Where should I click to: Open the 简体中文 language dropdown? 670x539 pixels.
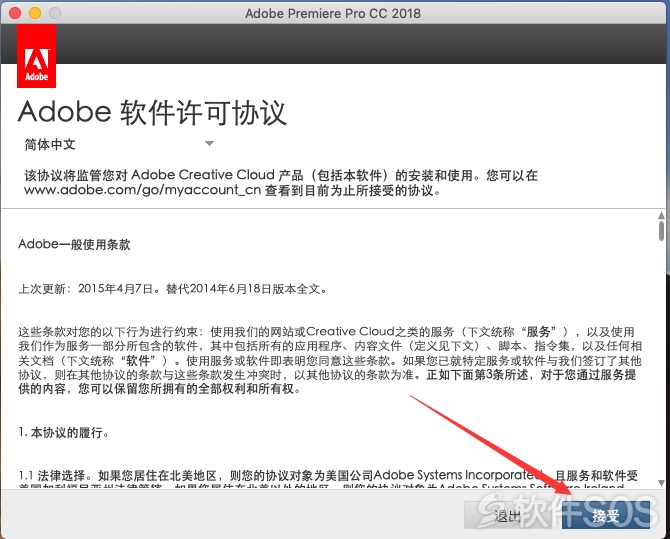coord(119,144)
